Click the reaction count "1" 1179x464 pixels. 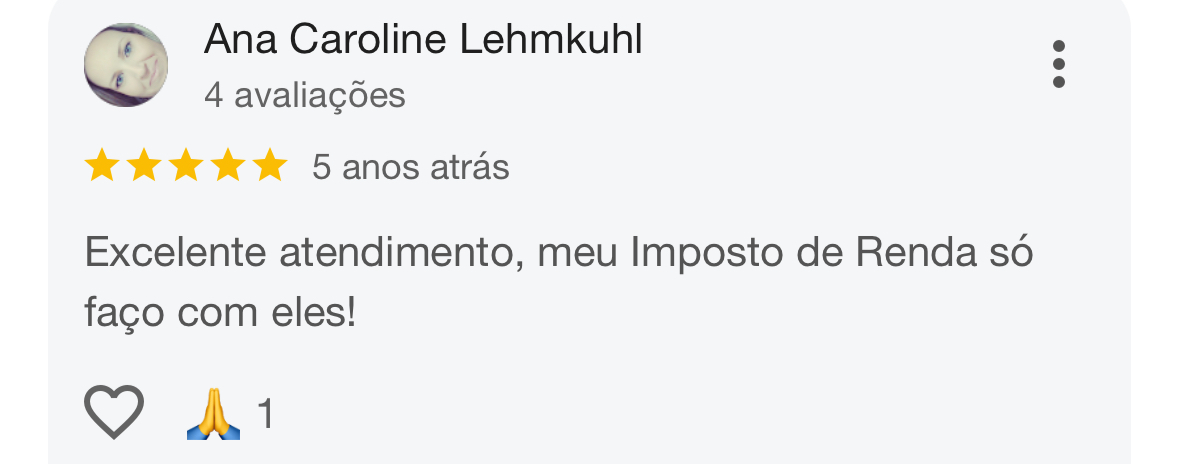[x=265, y=414]
